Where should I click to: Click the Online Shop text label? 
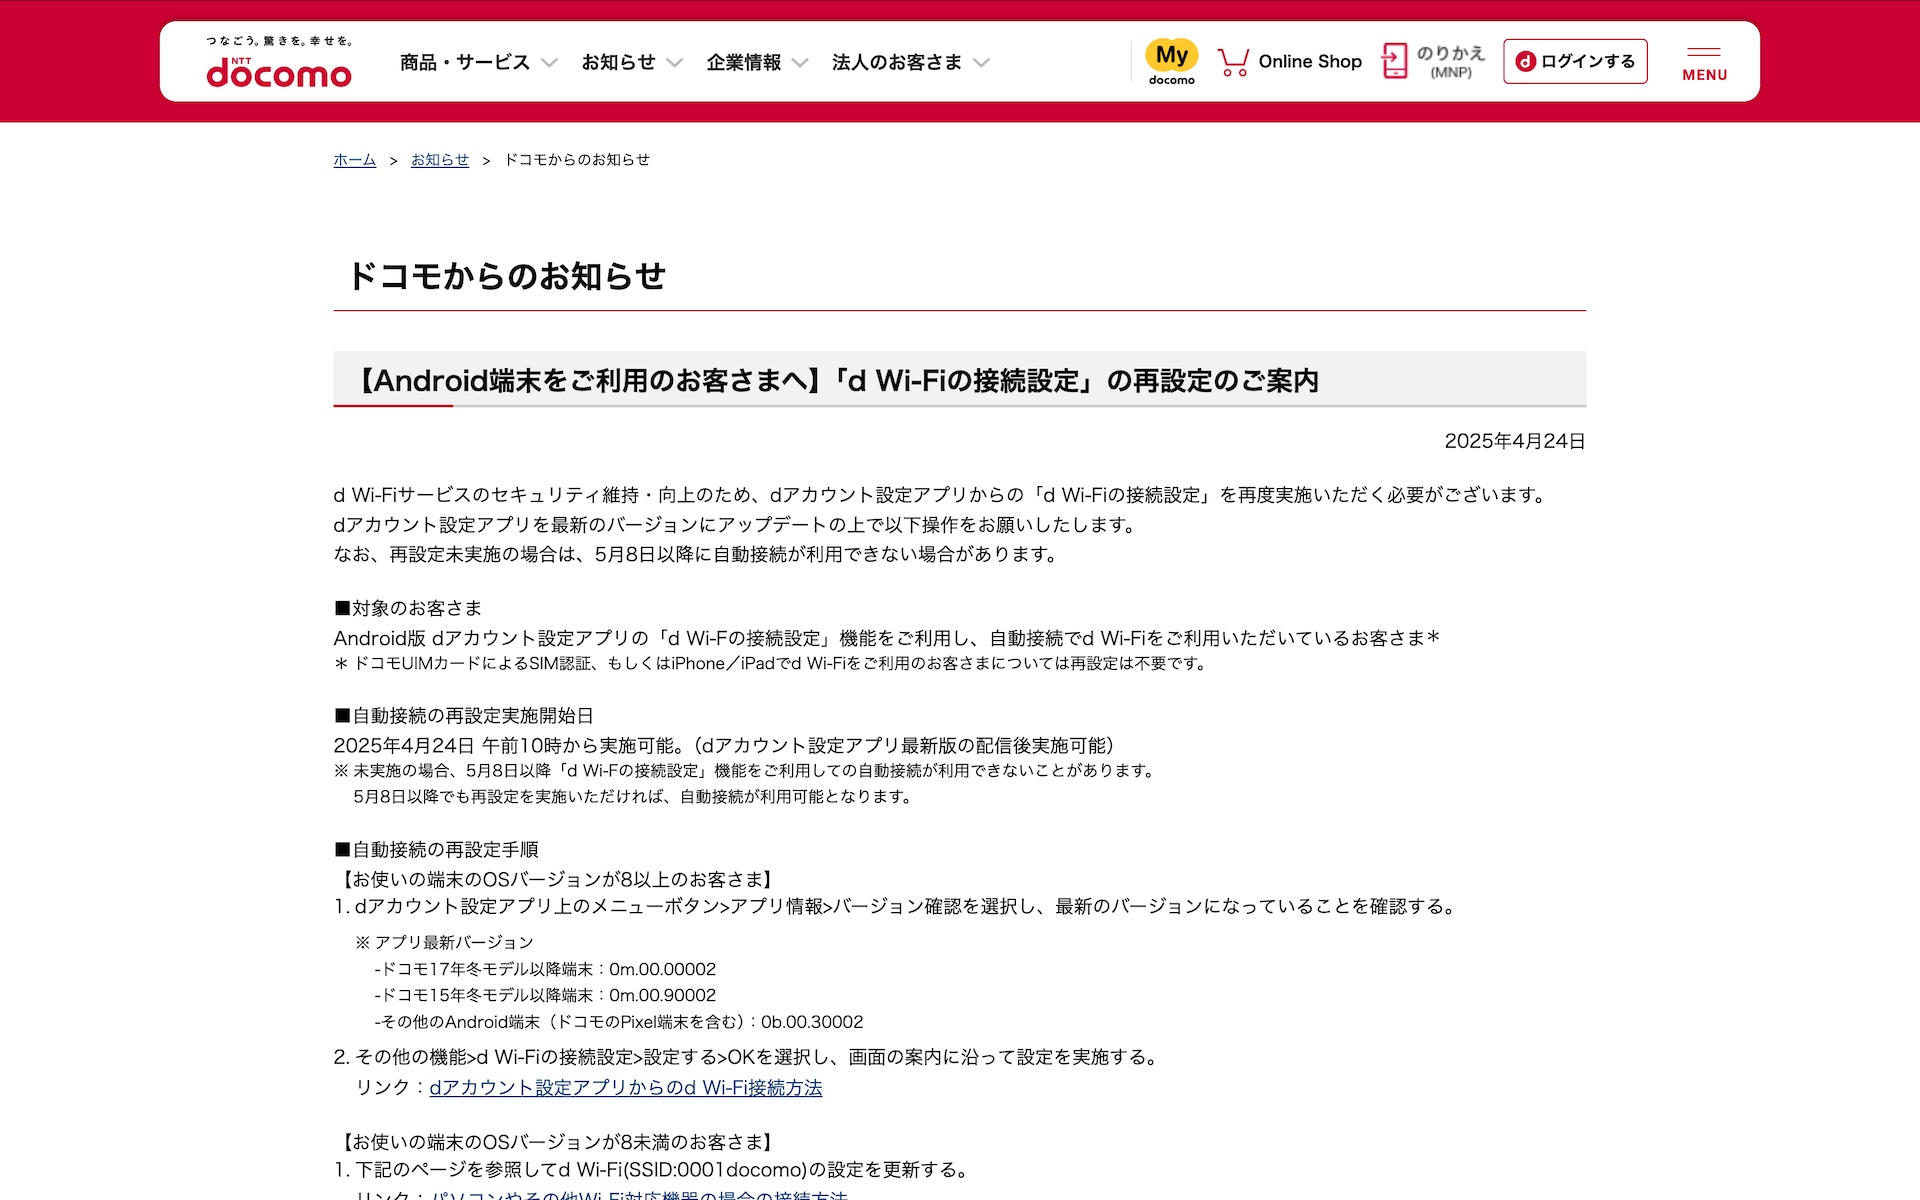tap(1310, 62)
